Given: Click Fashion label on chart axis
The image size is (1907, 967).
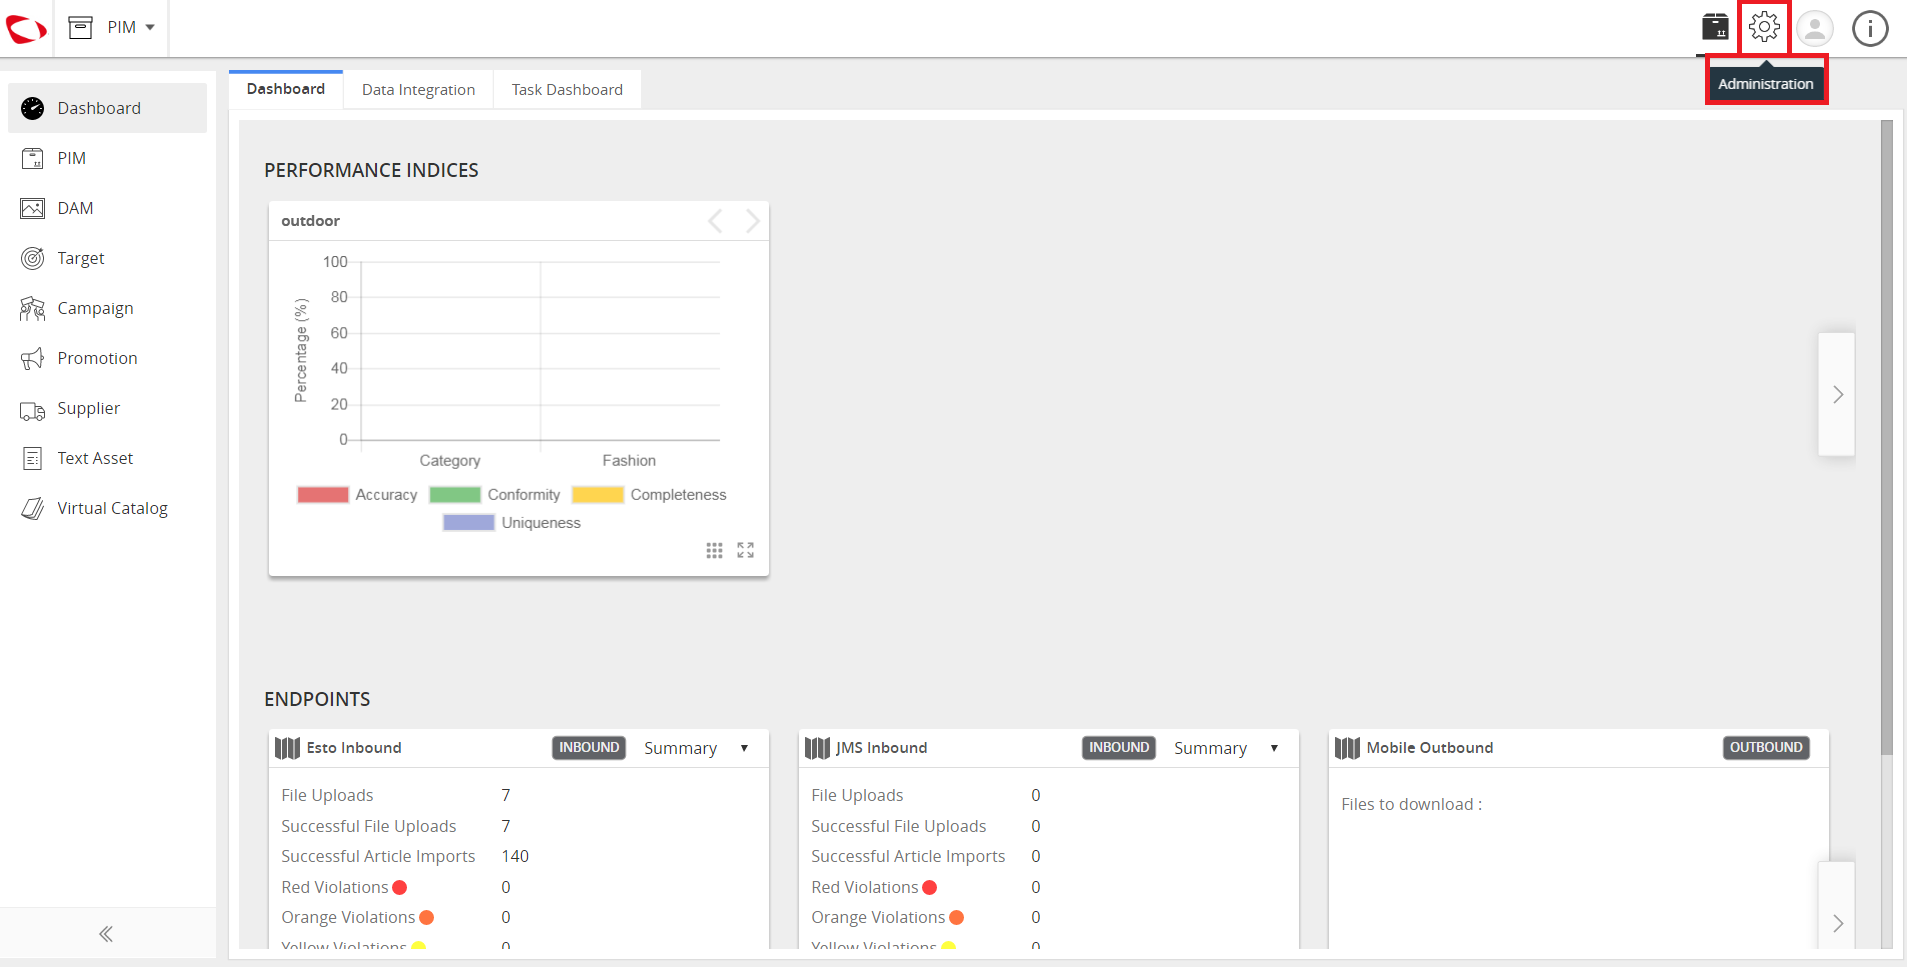Looking at the screenshot, I should pos(629,460).
